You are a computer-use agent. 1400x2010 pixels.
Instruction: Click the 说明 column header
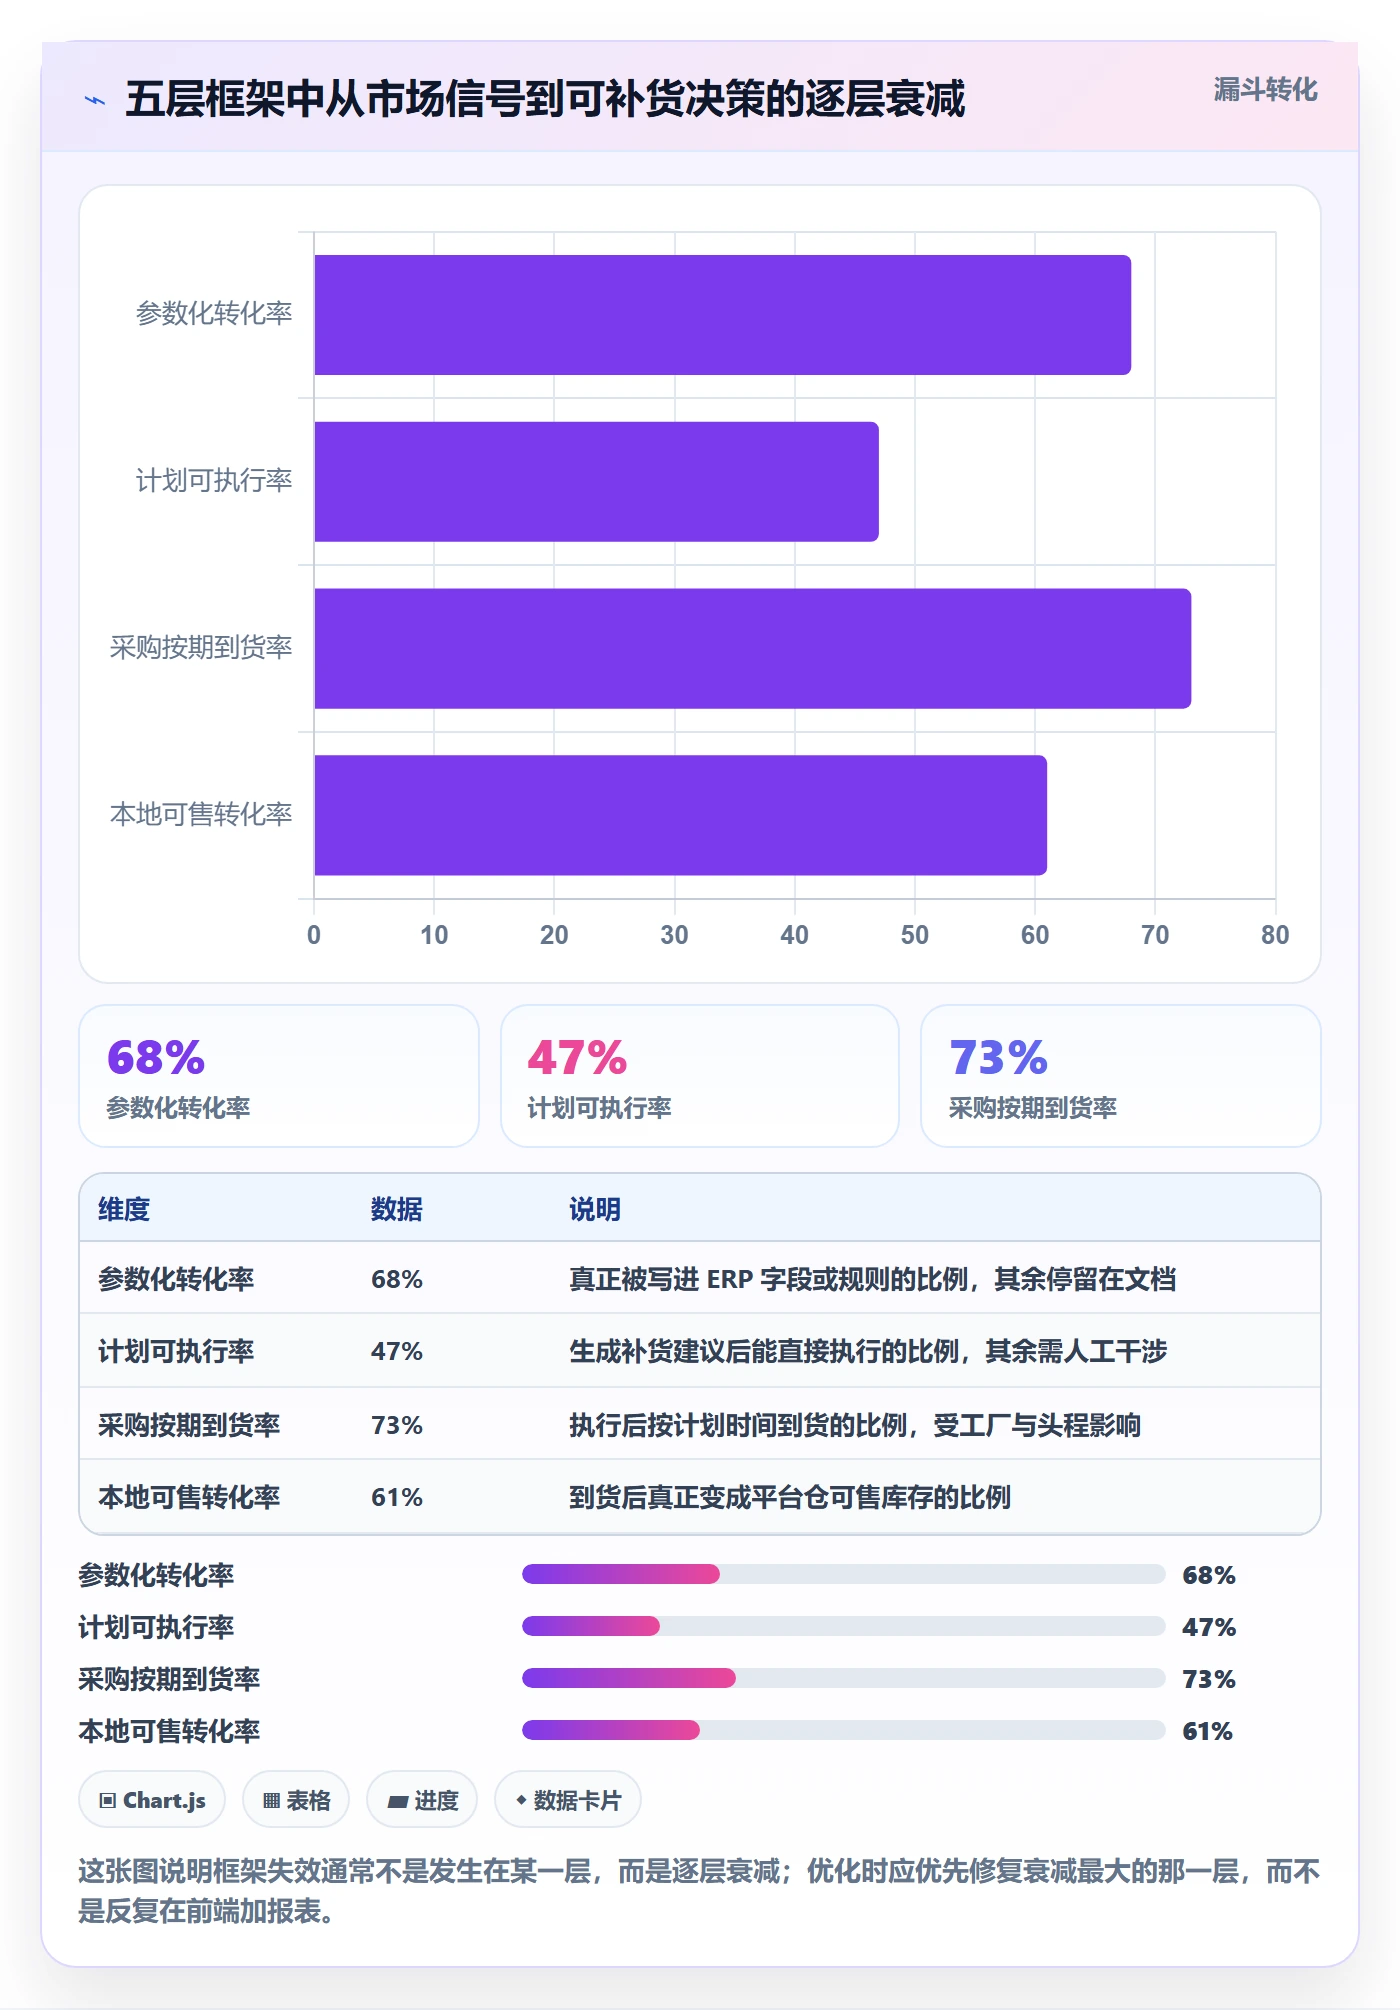coord(595,1209)
